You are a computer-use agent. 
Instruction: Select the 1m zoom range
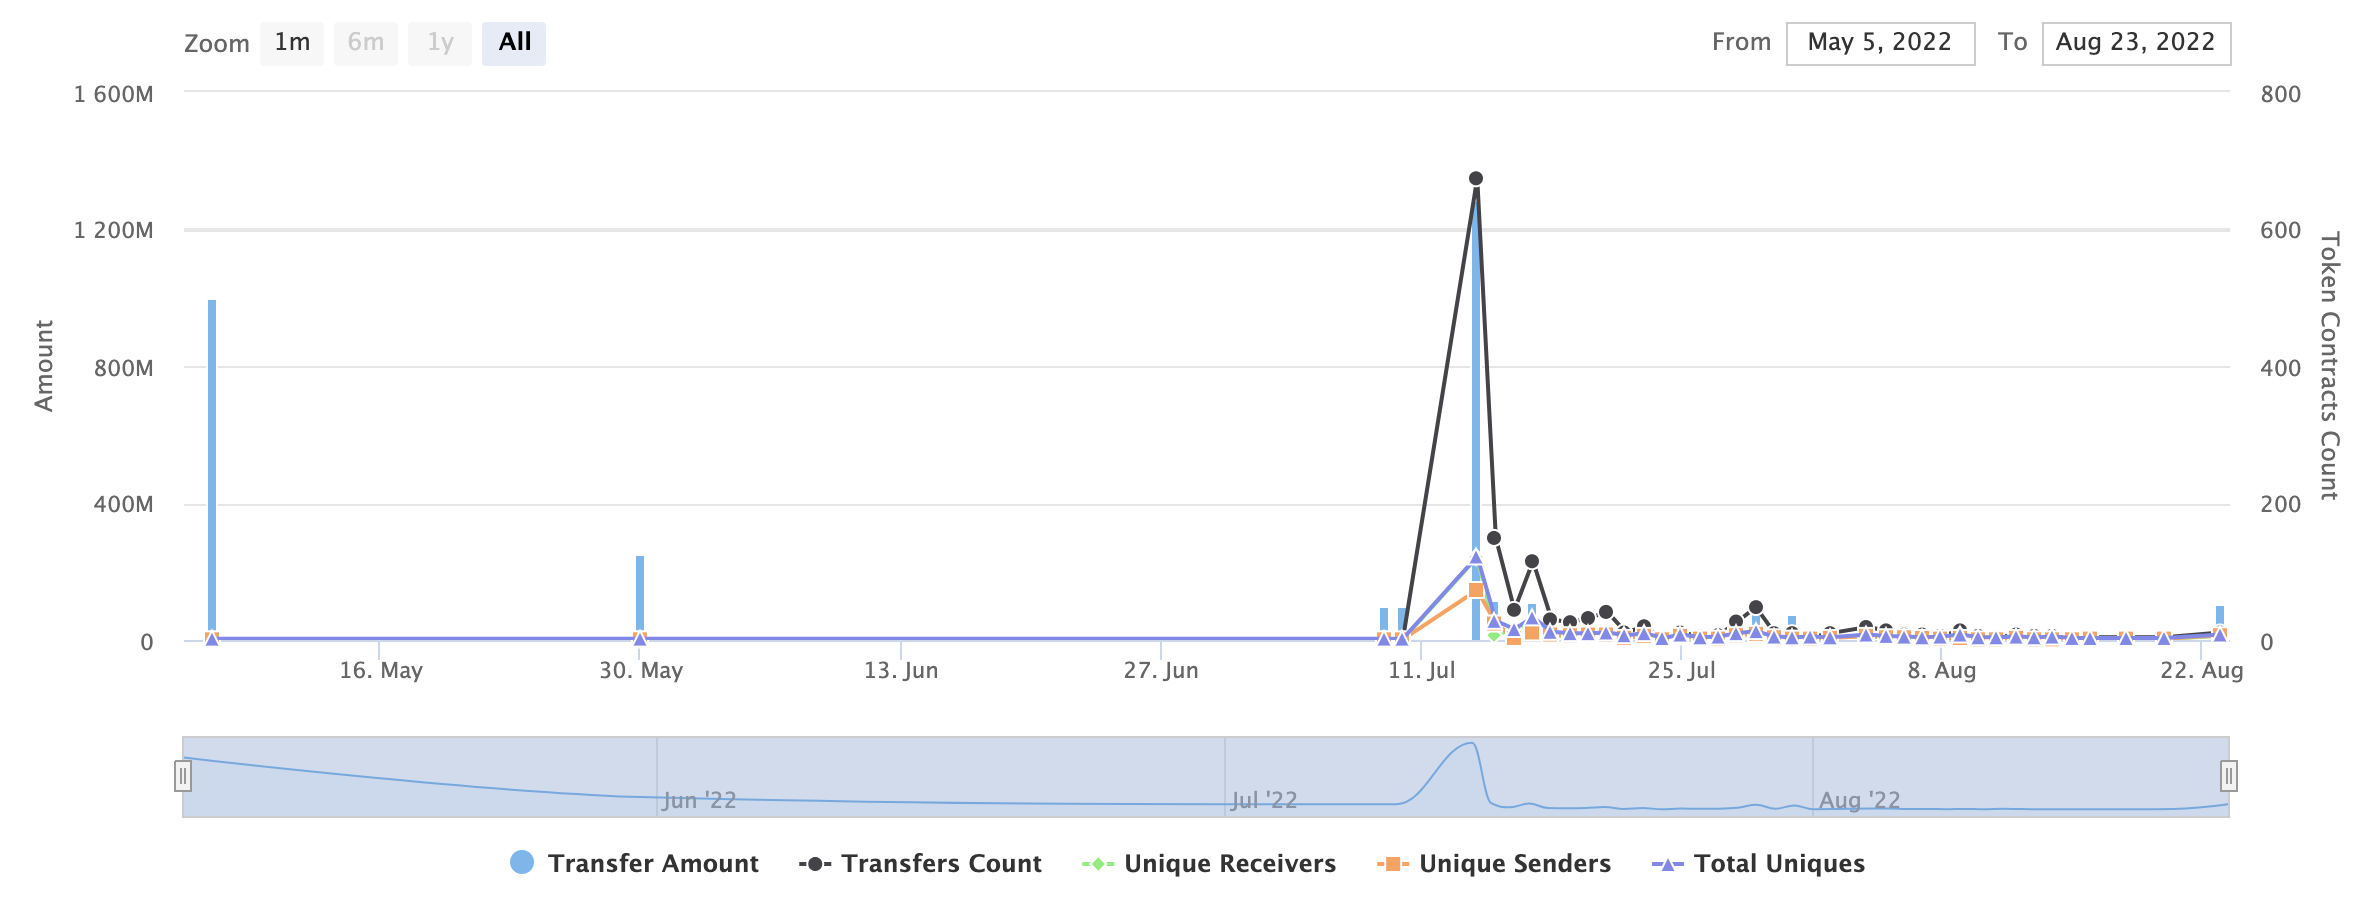[x=292, y=43]
